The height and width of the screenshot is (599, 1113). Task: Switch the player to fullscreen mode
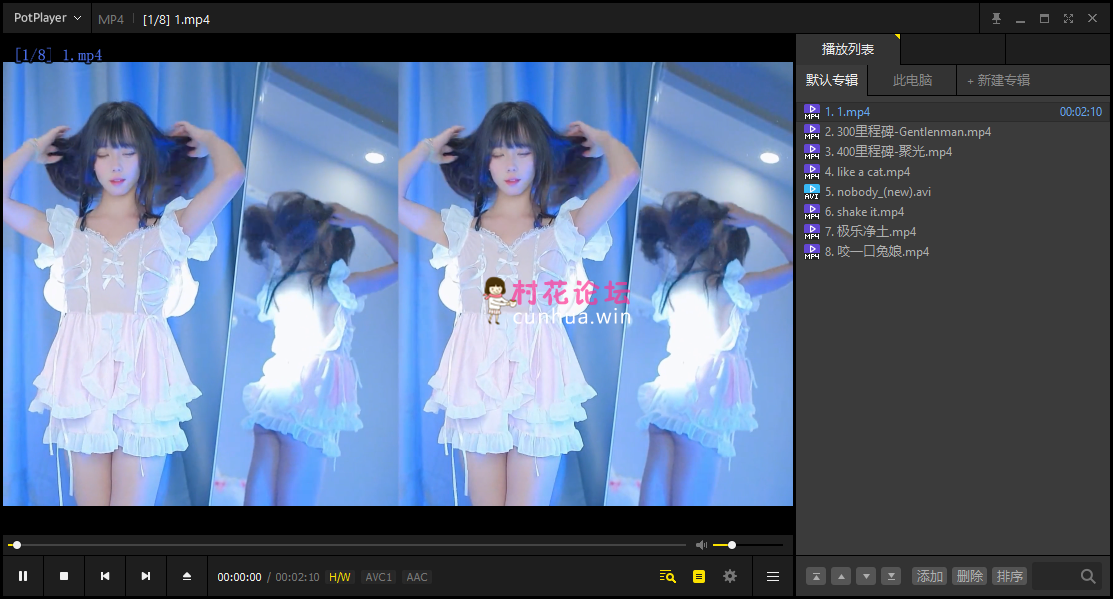(1068, 18)
